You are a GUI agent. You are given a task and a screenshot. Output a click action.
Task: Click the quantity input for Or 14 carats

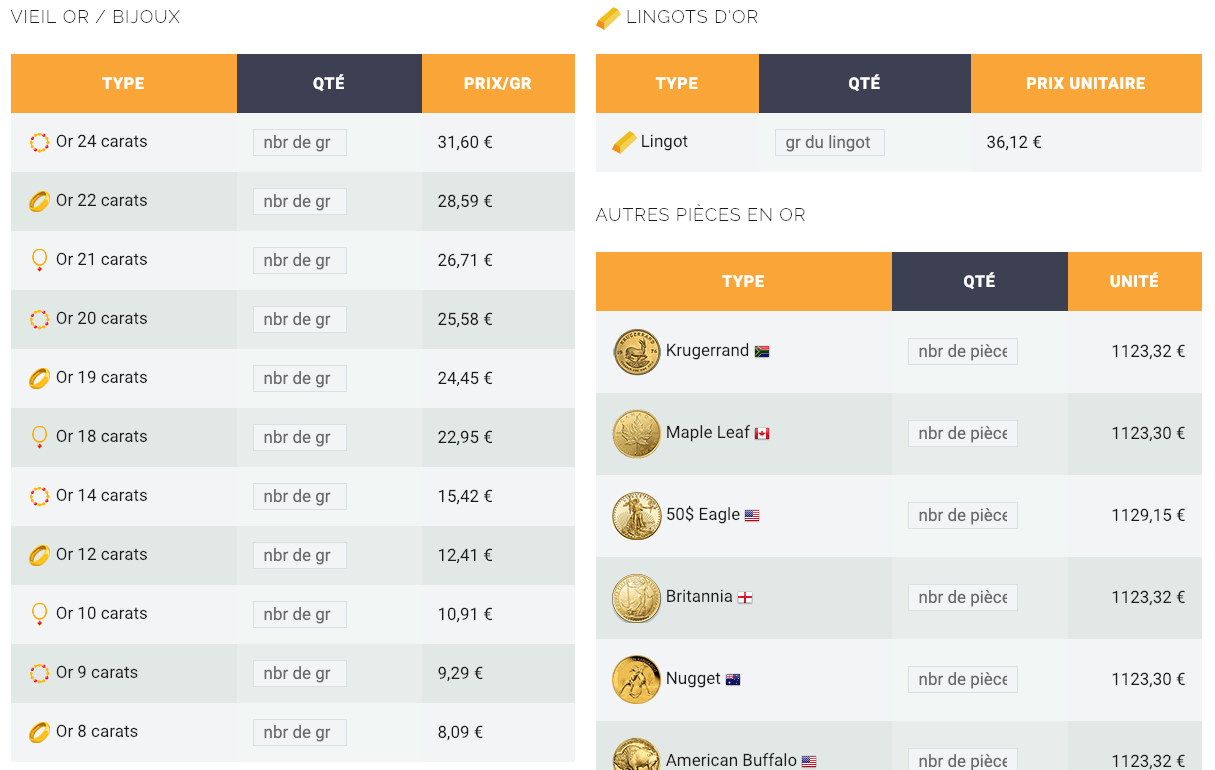tap(299, 496)
